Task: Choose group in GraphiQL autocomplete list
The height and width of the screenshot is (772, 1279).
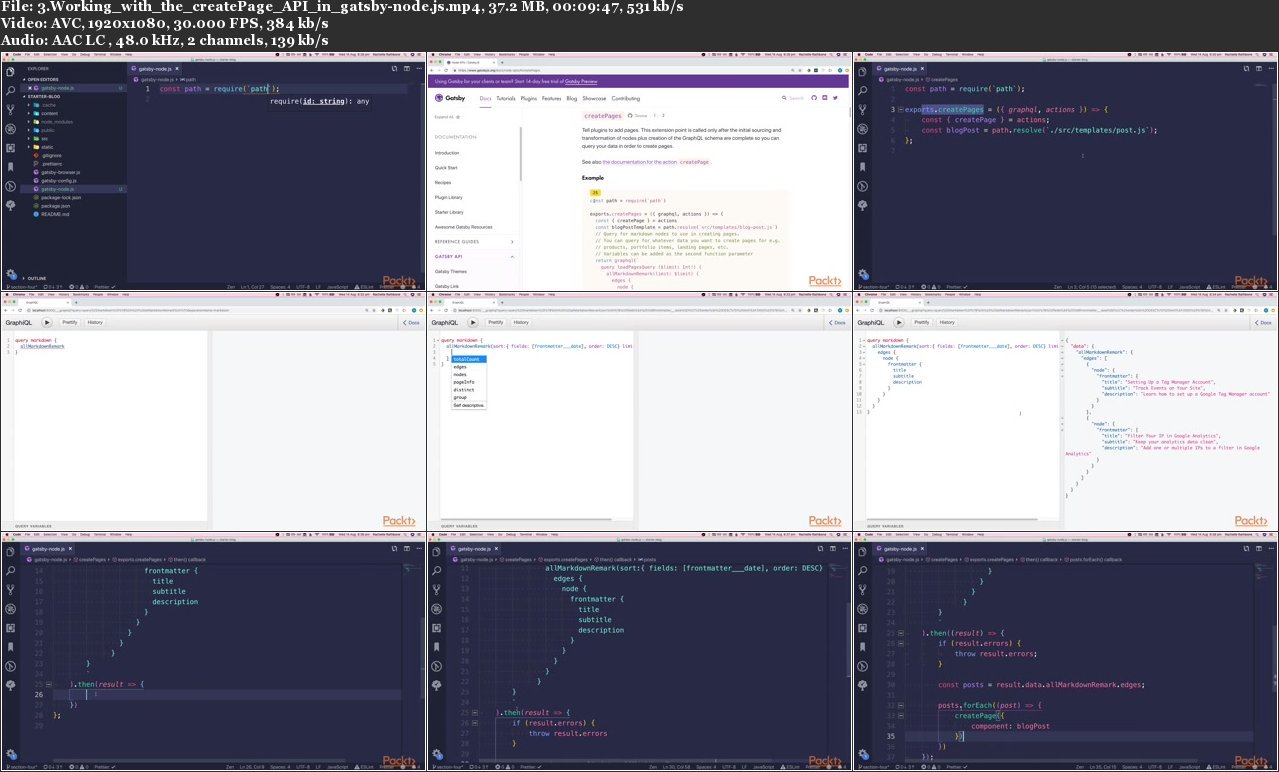Action: click(468, 397)
